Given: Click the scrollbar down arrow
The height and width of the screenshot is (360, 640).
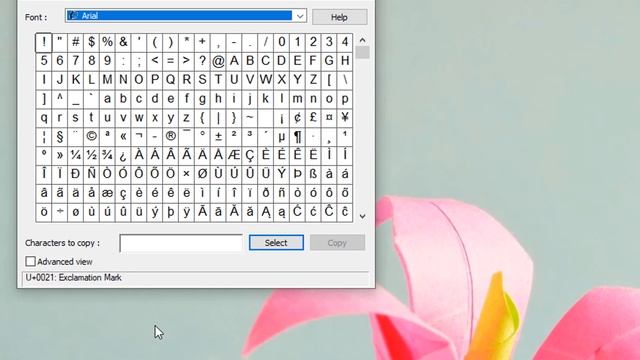Looking at the screenshot, I should coord(362,216).
